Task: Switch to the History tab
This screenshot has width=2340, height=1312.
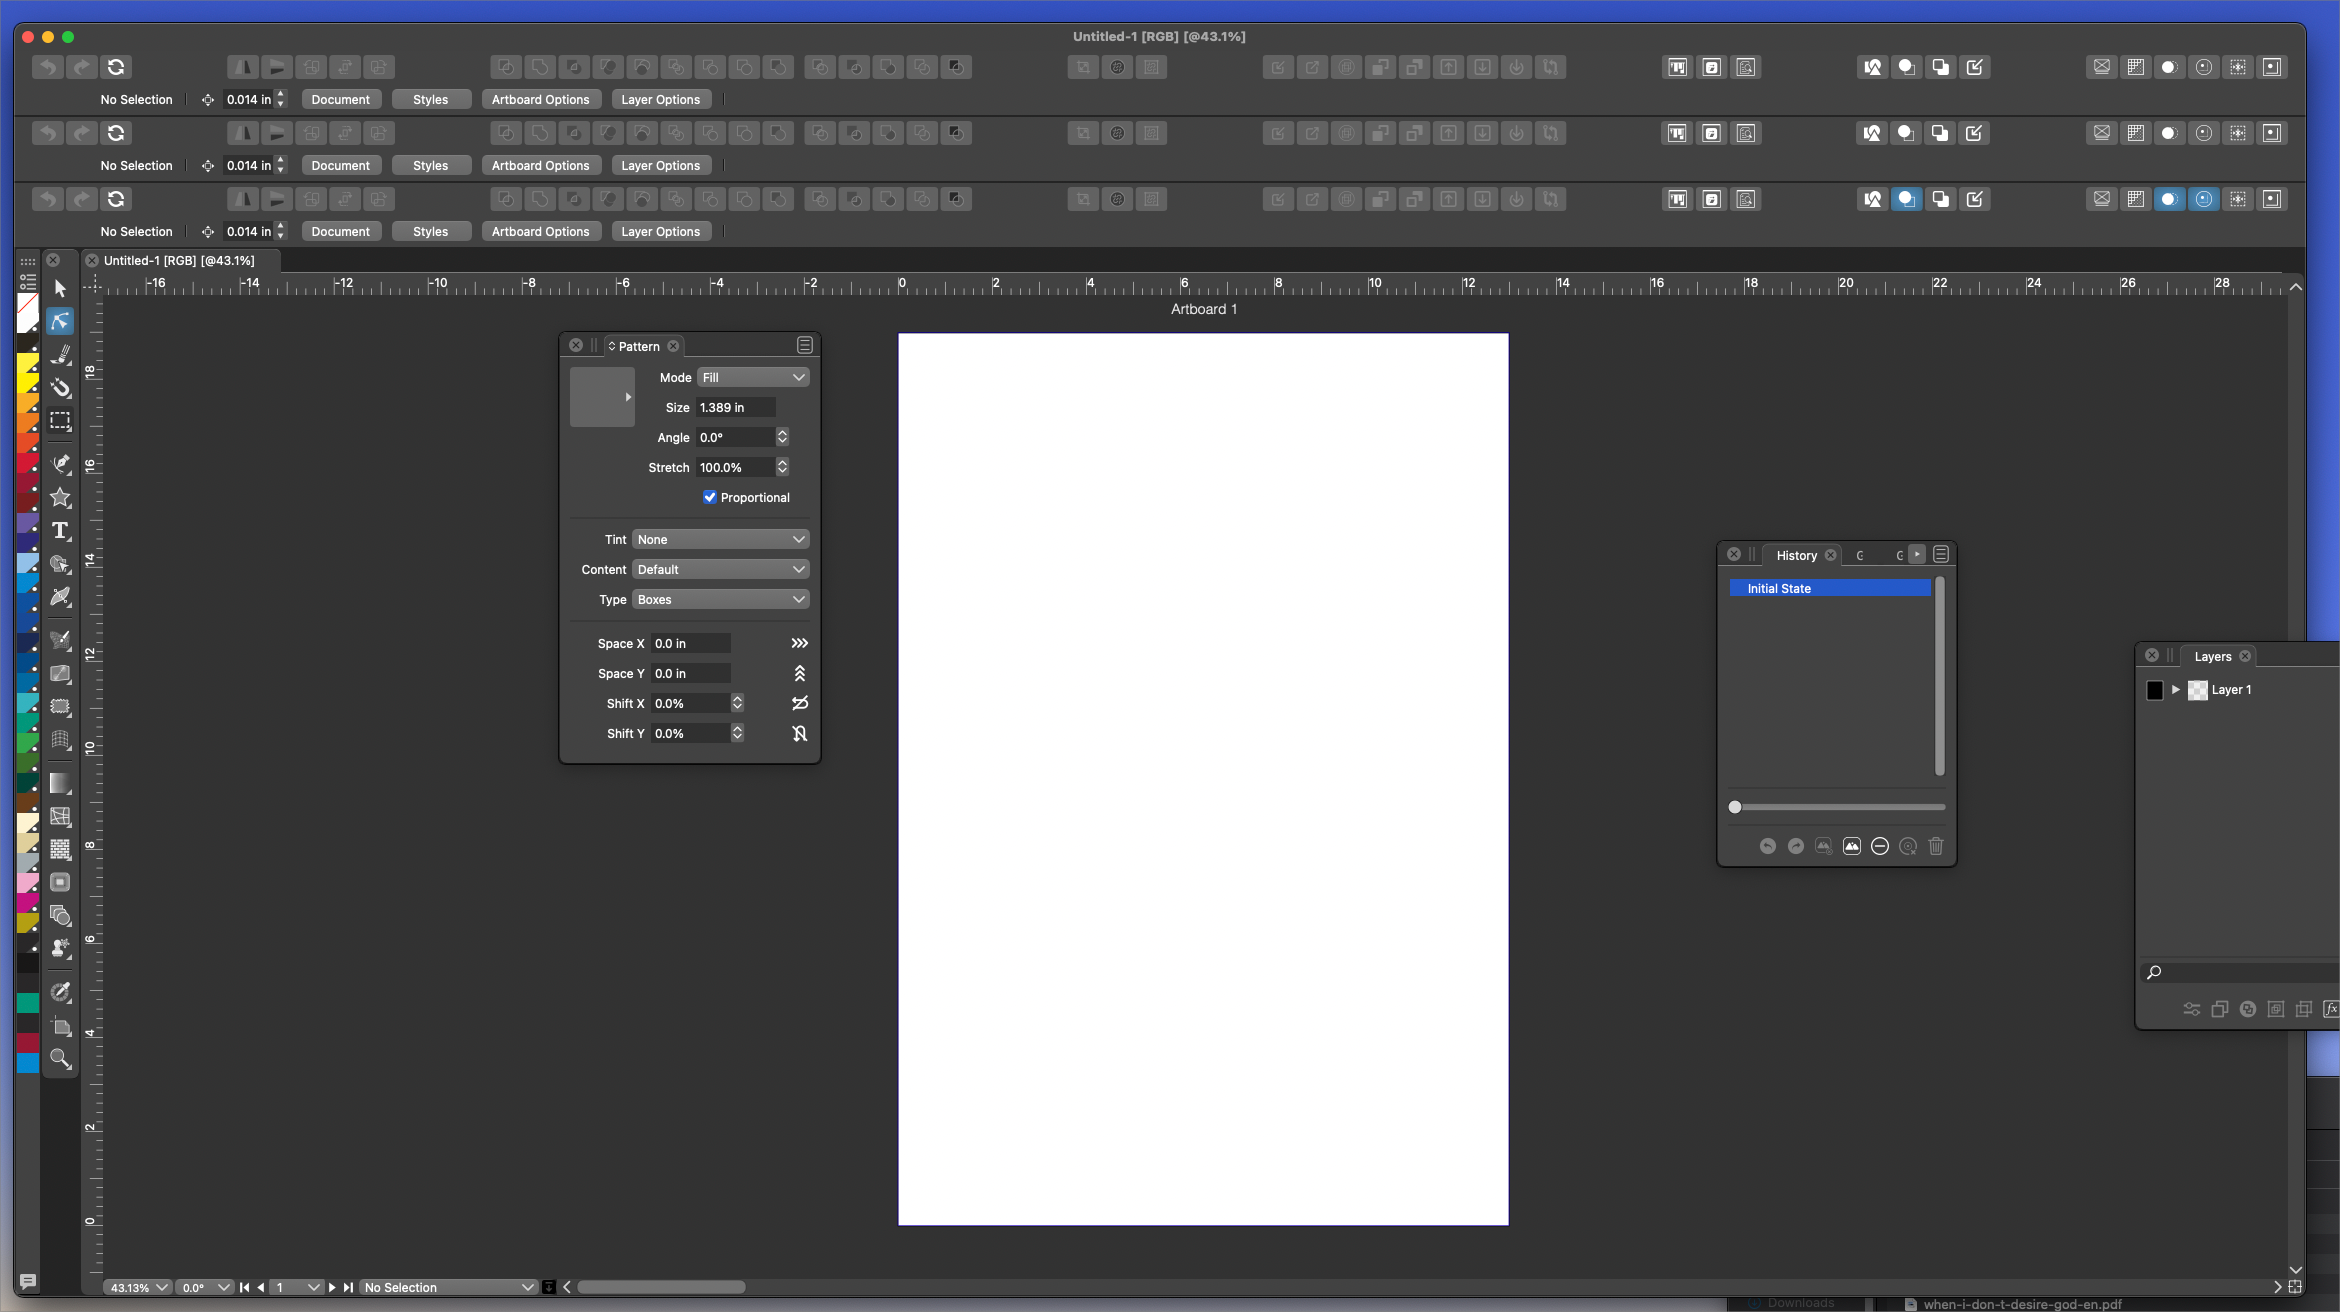Action: pos(1796,555)
